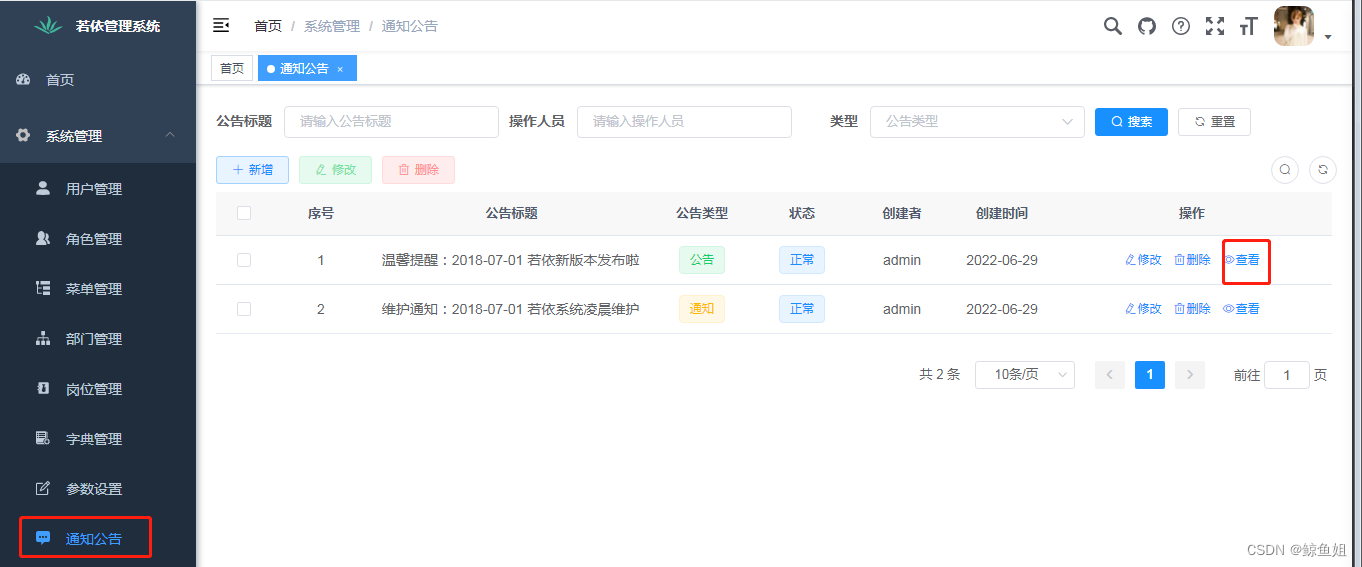This screenshot has height=567, width=1362.
Task: Open the layout font size icon
Action: point(1247,26)
